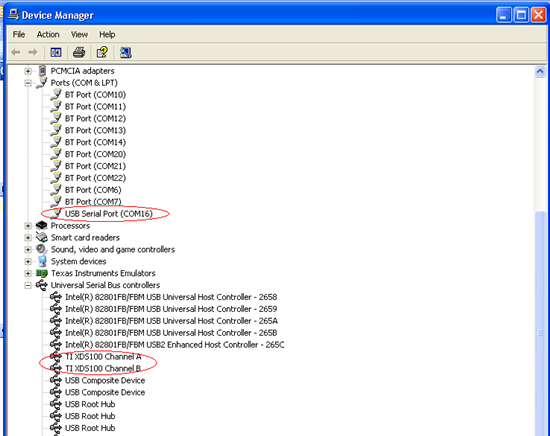
Task: Select BT Port (COM14)
Action: (x=95, y=142)
